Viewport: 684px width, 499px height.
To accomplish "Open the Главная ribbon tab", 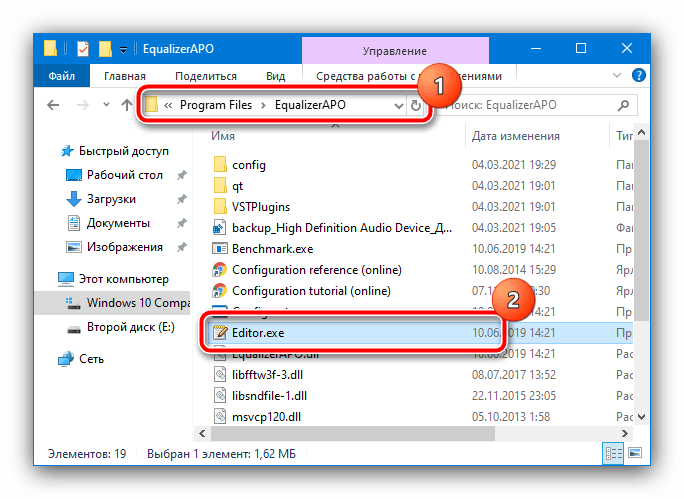I will [x=125, y=76].
